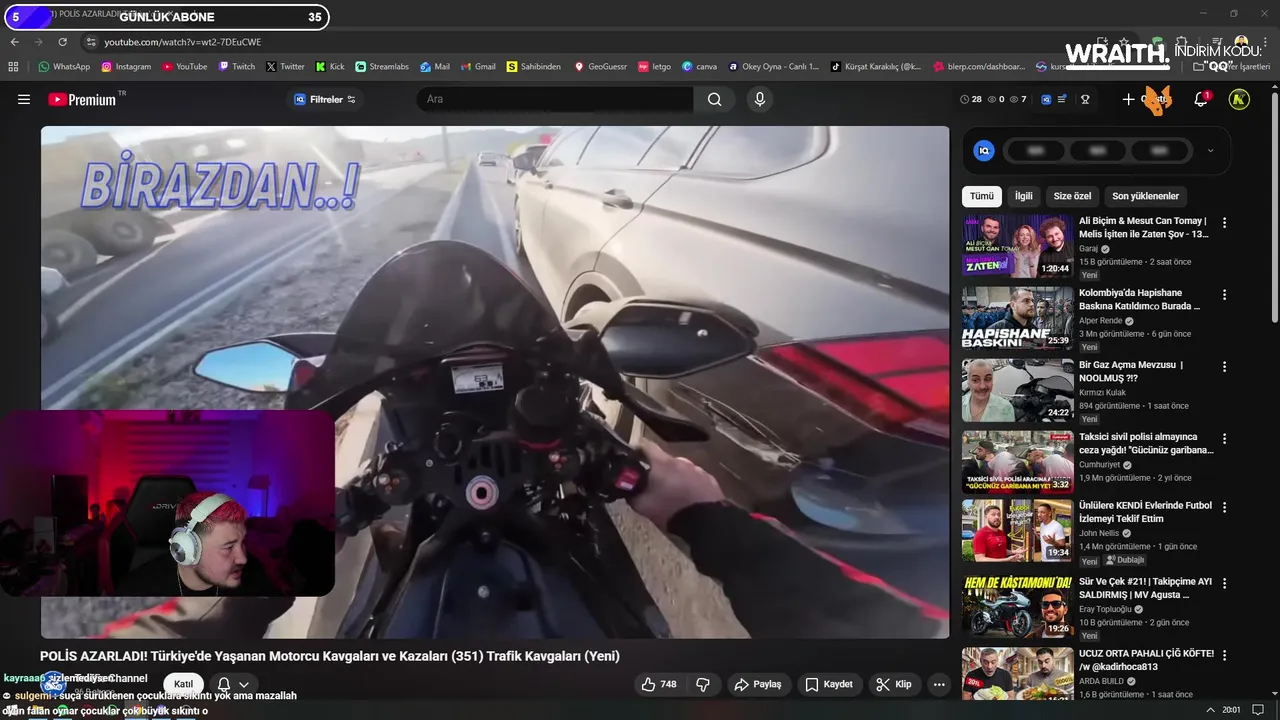Join the channel with Katıl button
1280x720 pixels.
pyautogui.click(x=184, y=684)
